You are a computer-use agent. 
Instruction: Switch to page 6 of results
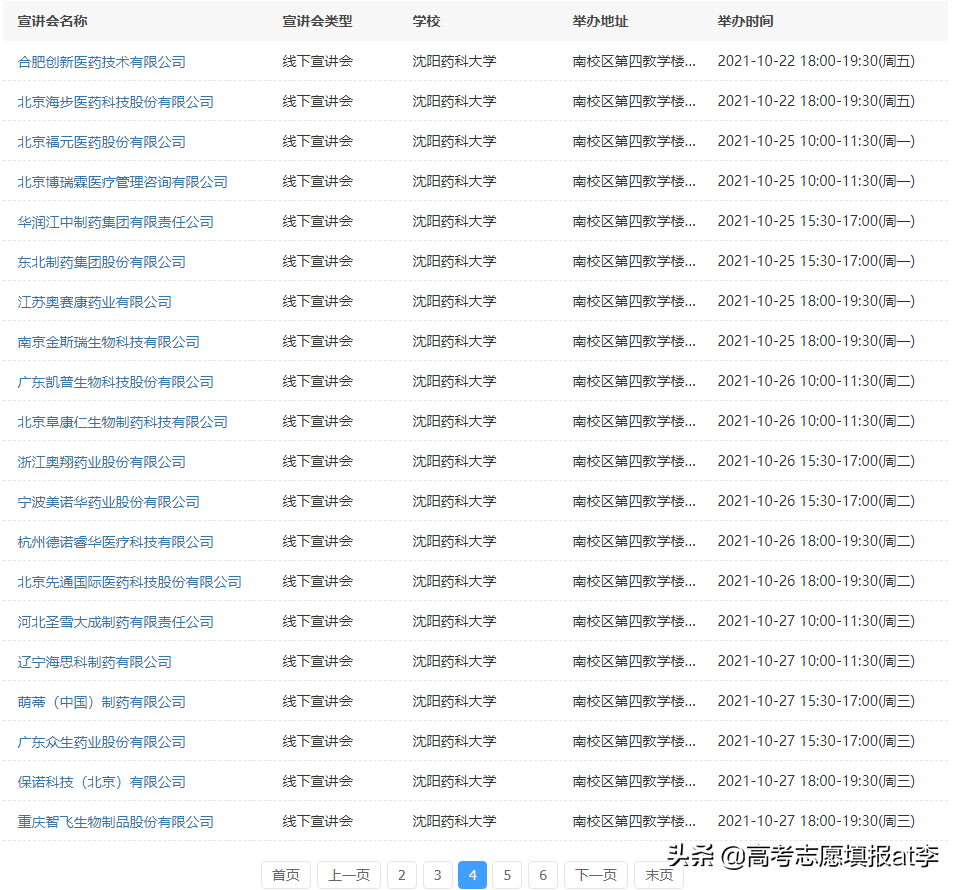pyautogui.click(x=542, y=874)
